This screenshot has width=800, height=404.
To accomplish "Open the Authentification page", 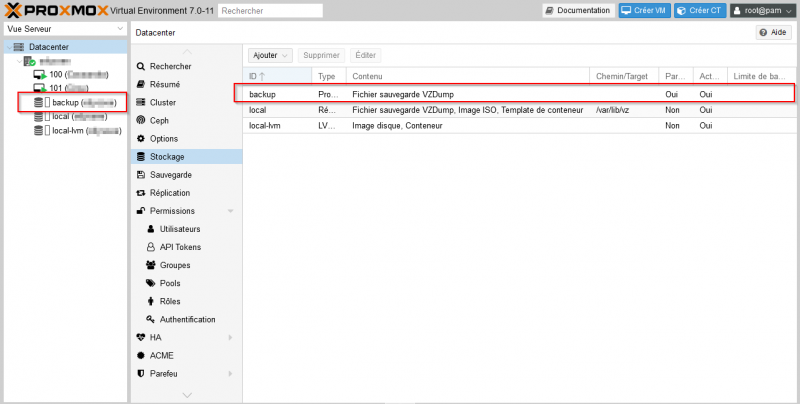I will 187,319.
